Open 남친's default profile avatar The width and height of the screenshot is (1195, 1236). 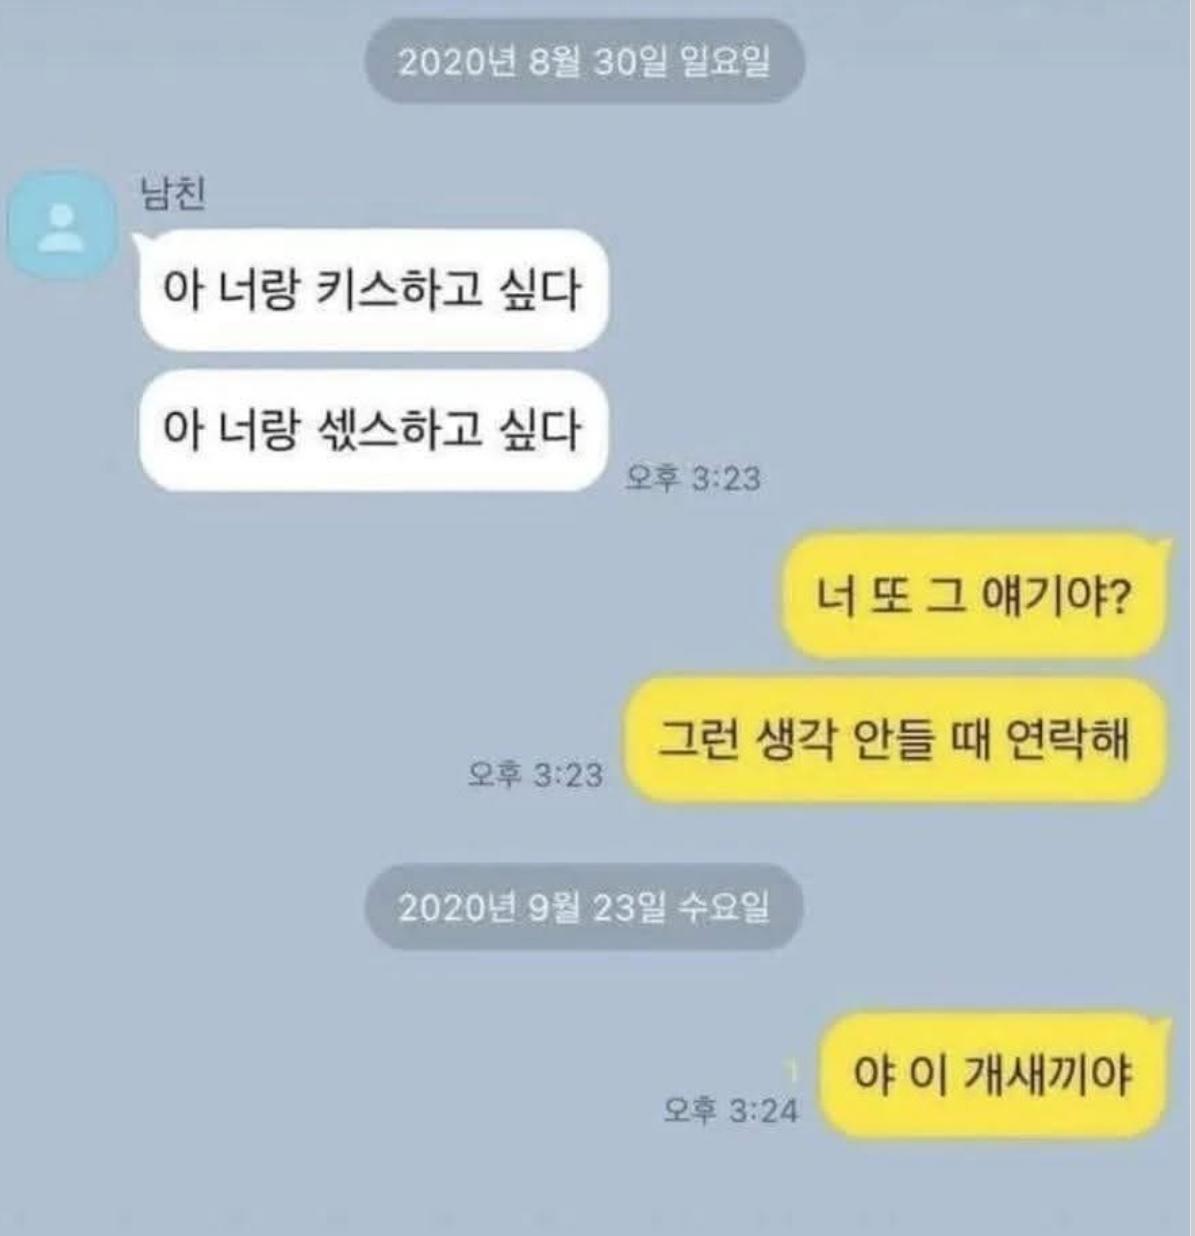pyautogui.click(x=62, y=226)
